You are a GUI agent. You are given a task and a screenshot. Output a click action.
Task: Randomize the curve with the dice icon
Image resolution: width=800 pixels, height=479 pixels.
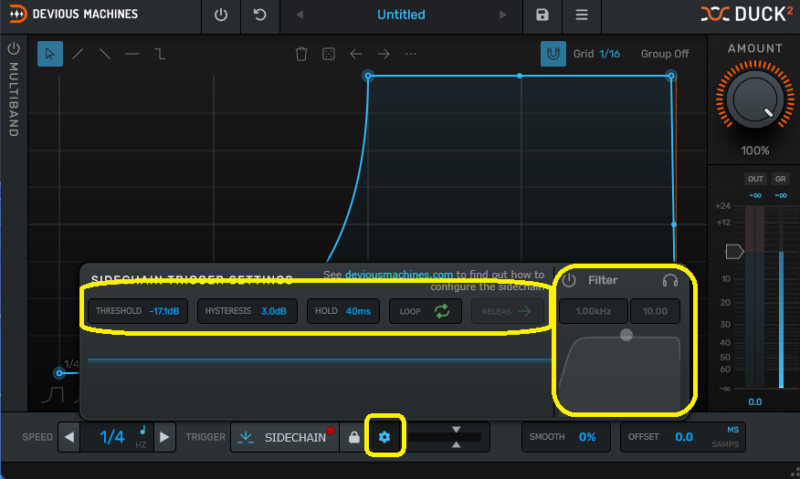(x=328, y=54)
